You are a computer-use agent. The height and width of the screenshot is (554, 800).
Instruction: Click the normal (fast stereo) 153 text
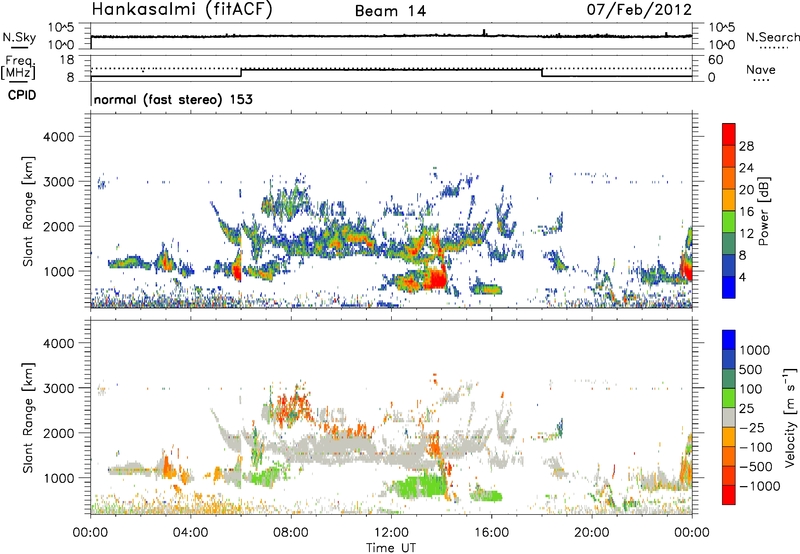tap(173, 99)
